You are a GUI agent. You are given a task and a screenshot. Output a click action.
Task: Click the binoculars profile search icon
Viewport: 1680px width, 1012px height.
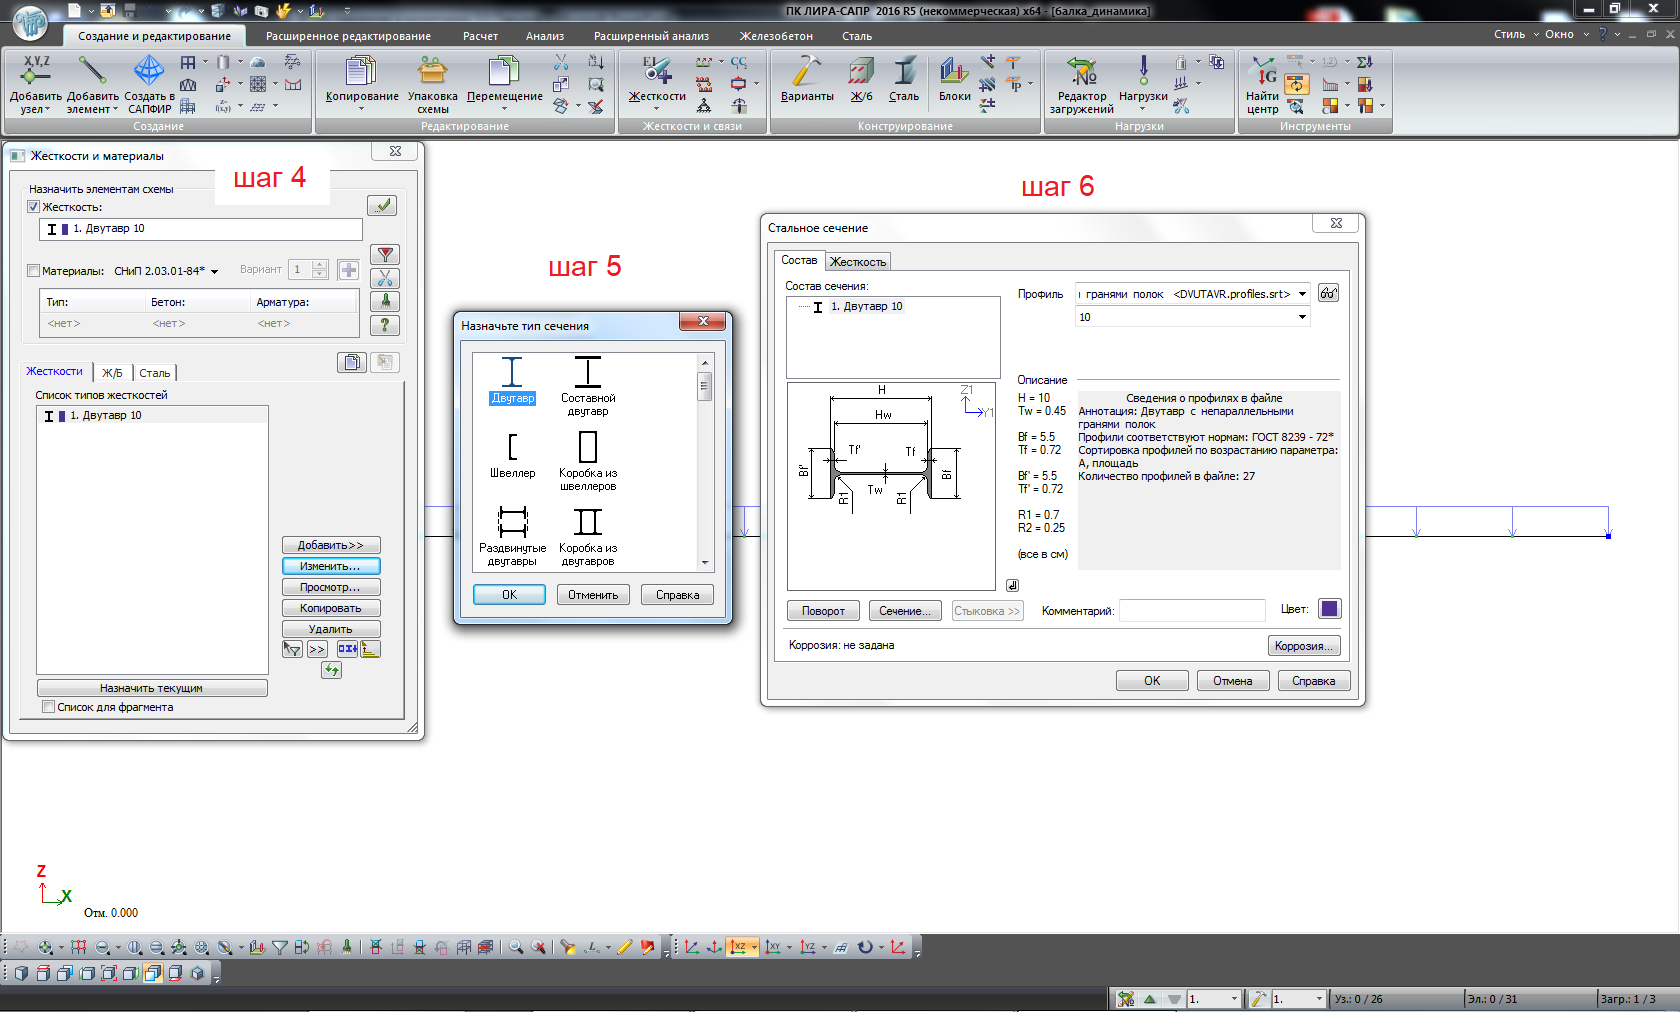tap(1328, 293)
